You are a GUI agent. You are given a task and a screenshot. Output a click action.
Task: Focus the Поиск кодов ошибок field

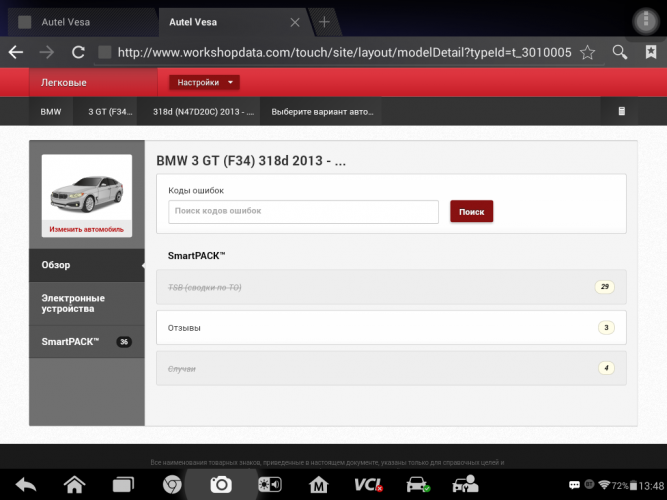(303, 211)
